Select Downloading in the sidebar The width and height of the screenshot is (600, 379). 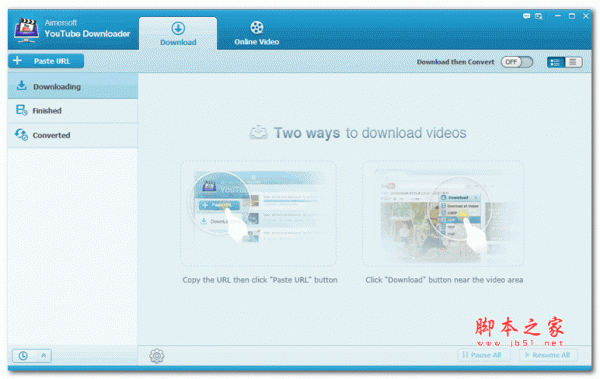[x=73, y=87]
